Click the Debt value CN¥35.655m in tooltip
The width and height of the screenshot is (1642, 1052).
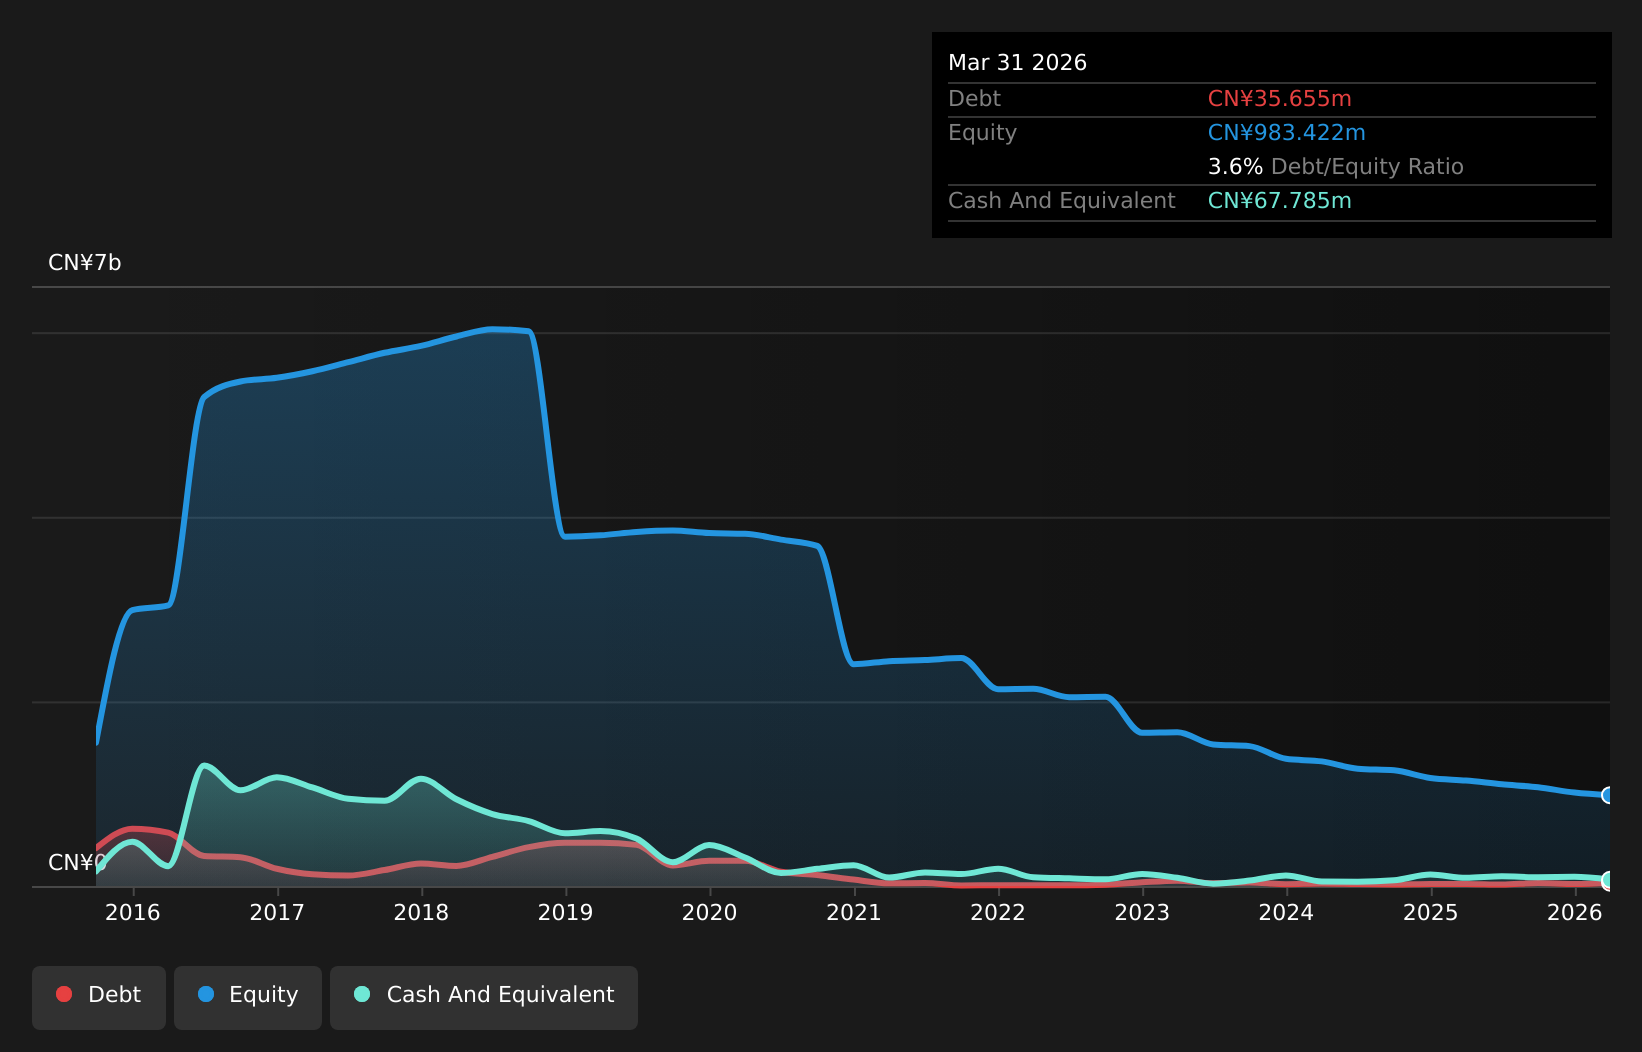(1280, 99)
